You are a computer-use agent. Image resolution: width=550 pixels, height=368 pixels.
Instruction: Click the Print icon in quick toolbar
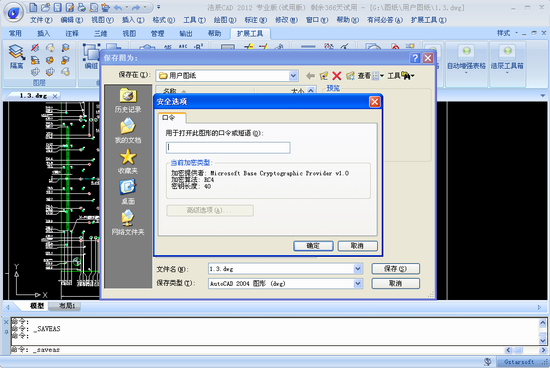[81, 7]
